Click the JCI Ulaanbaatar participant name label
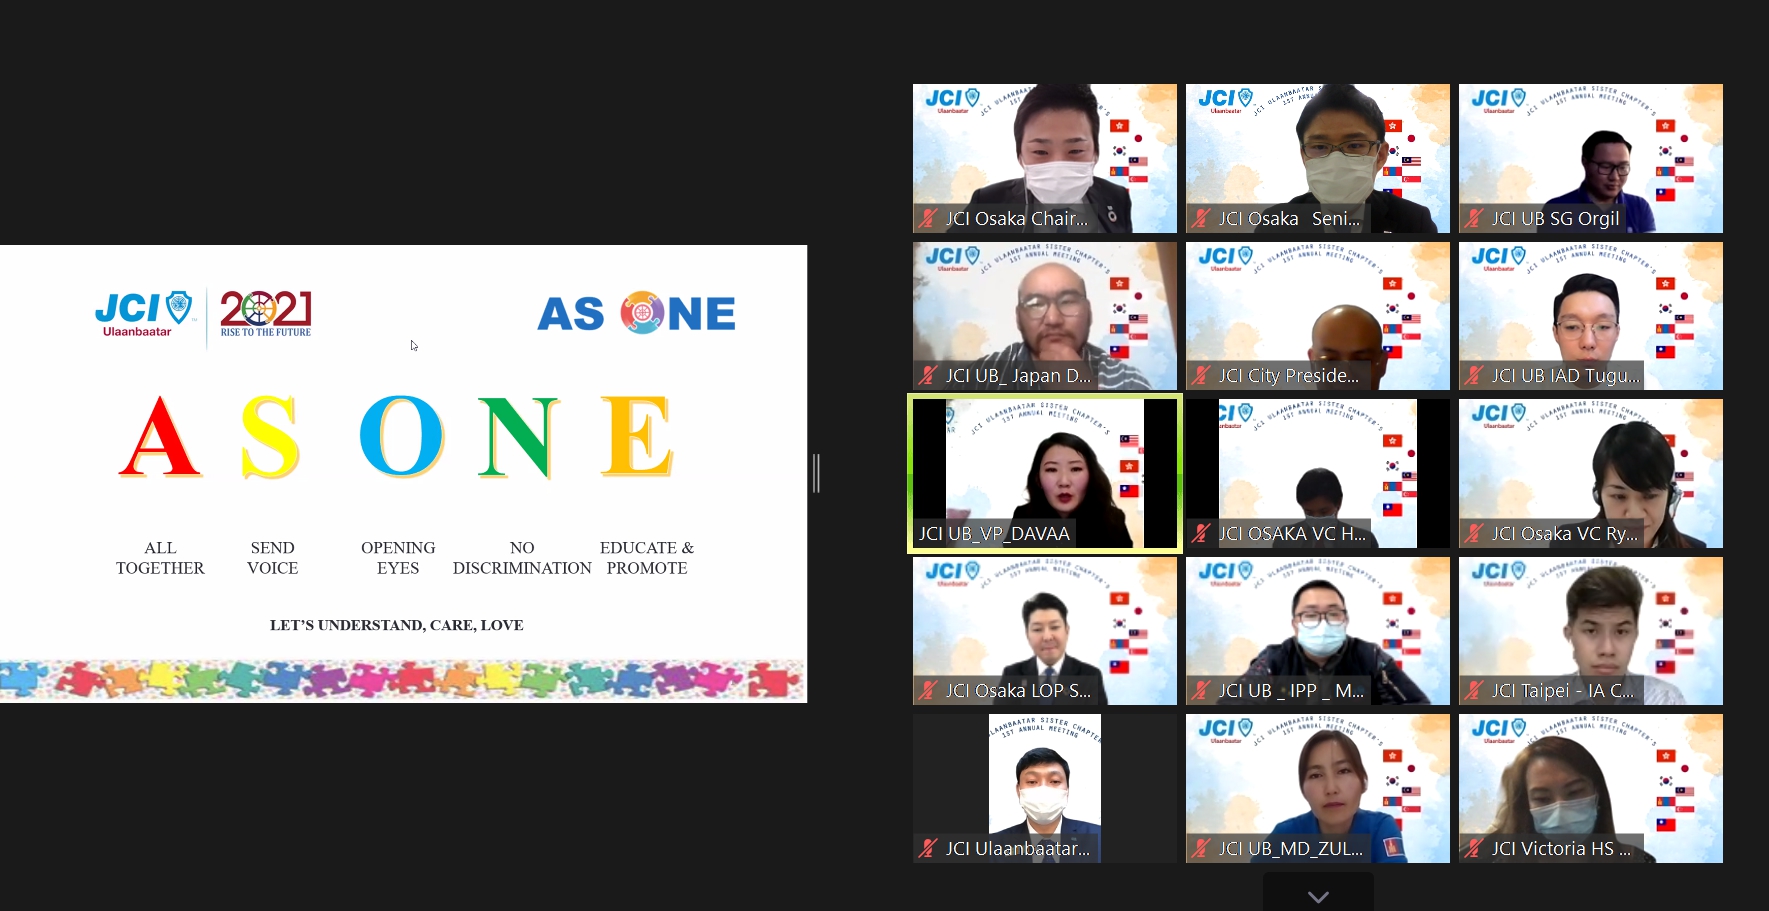The height and width of the screenshot is (911, 1769). click(x=1017, y=849)
